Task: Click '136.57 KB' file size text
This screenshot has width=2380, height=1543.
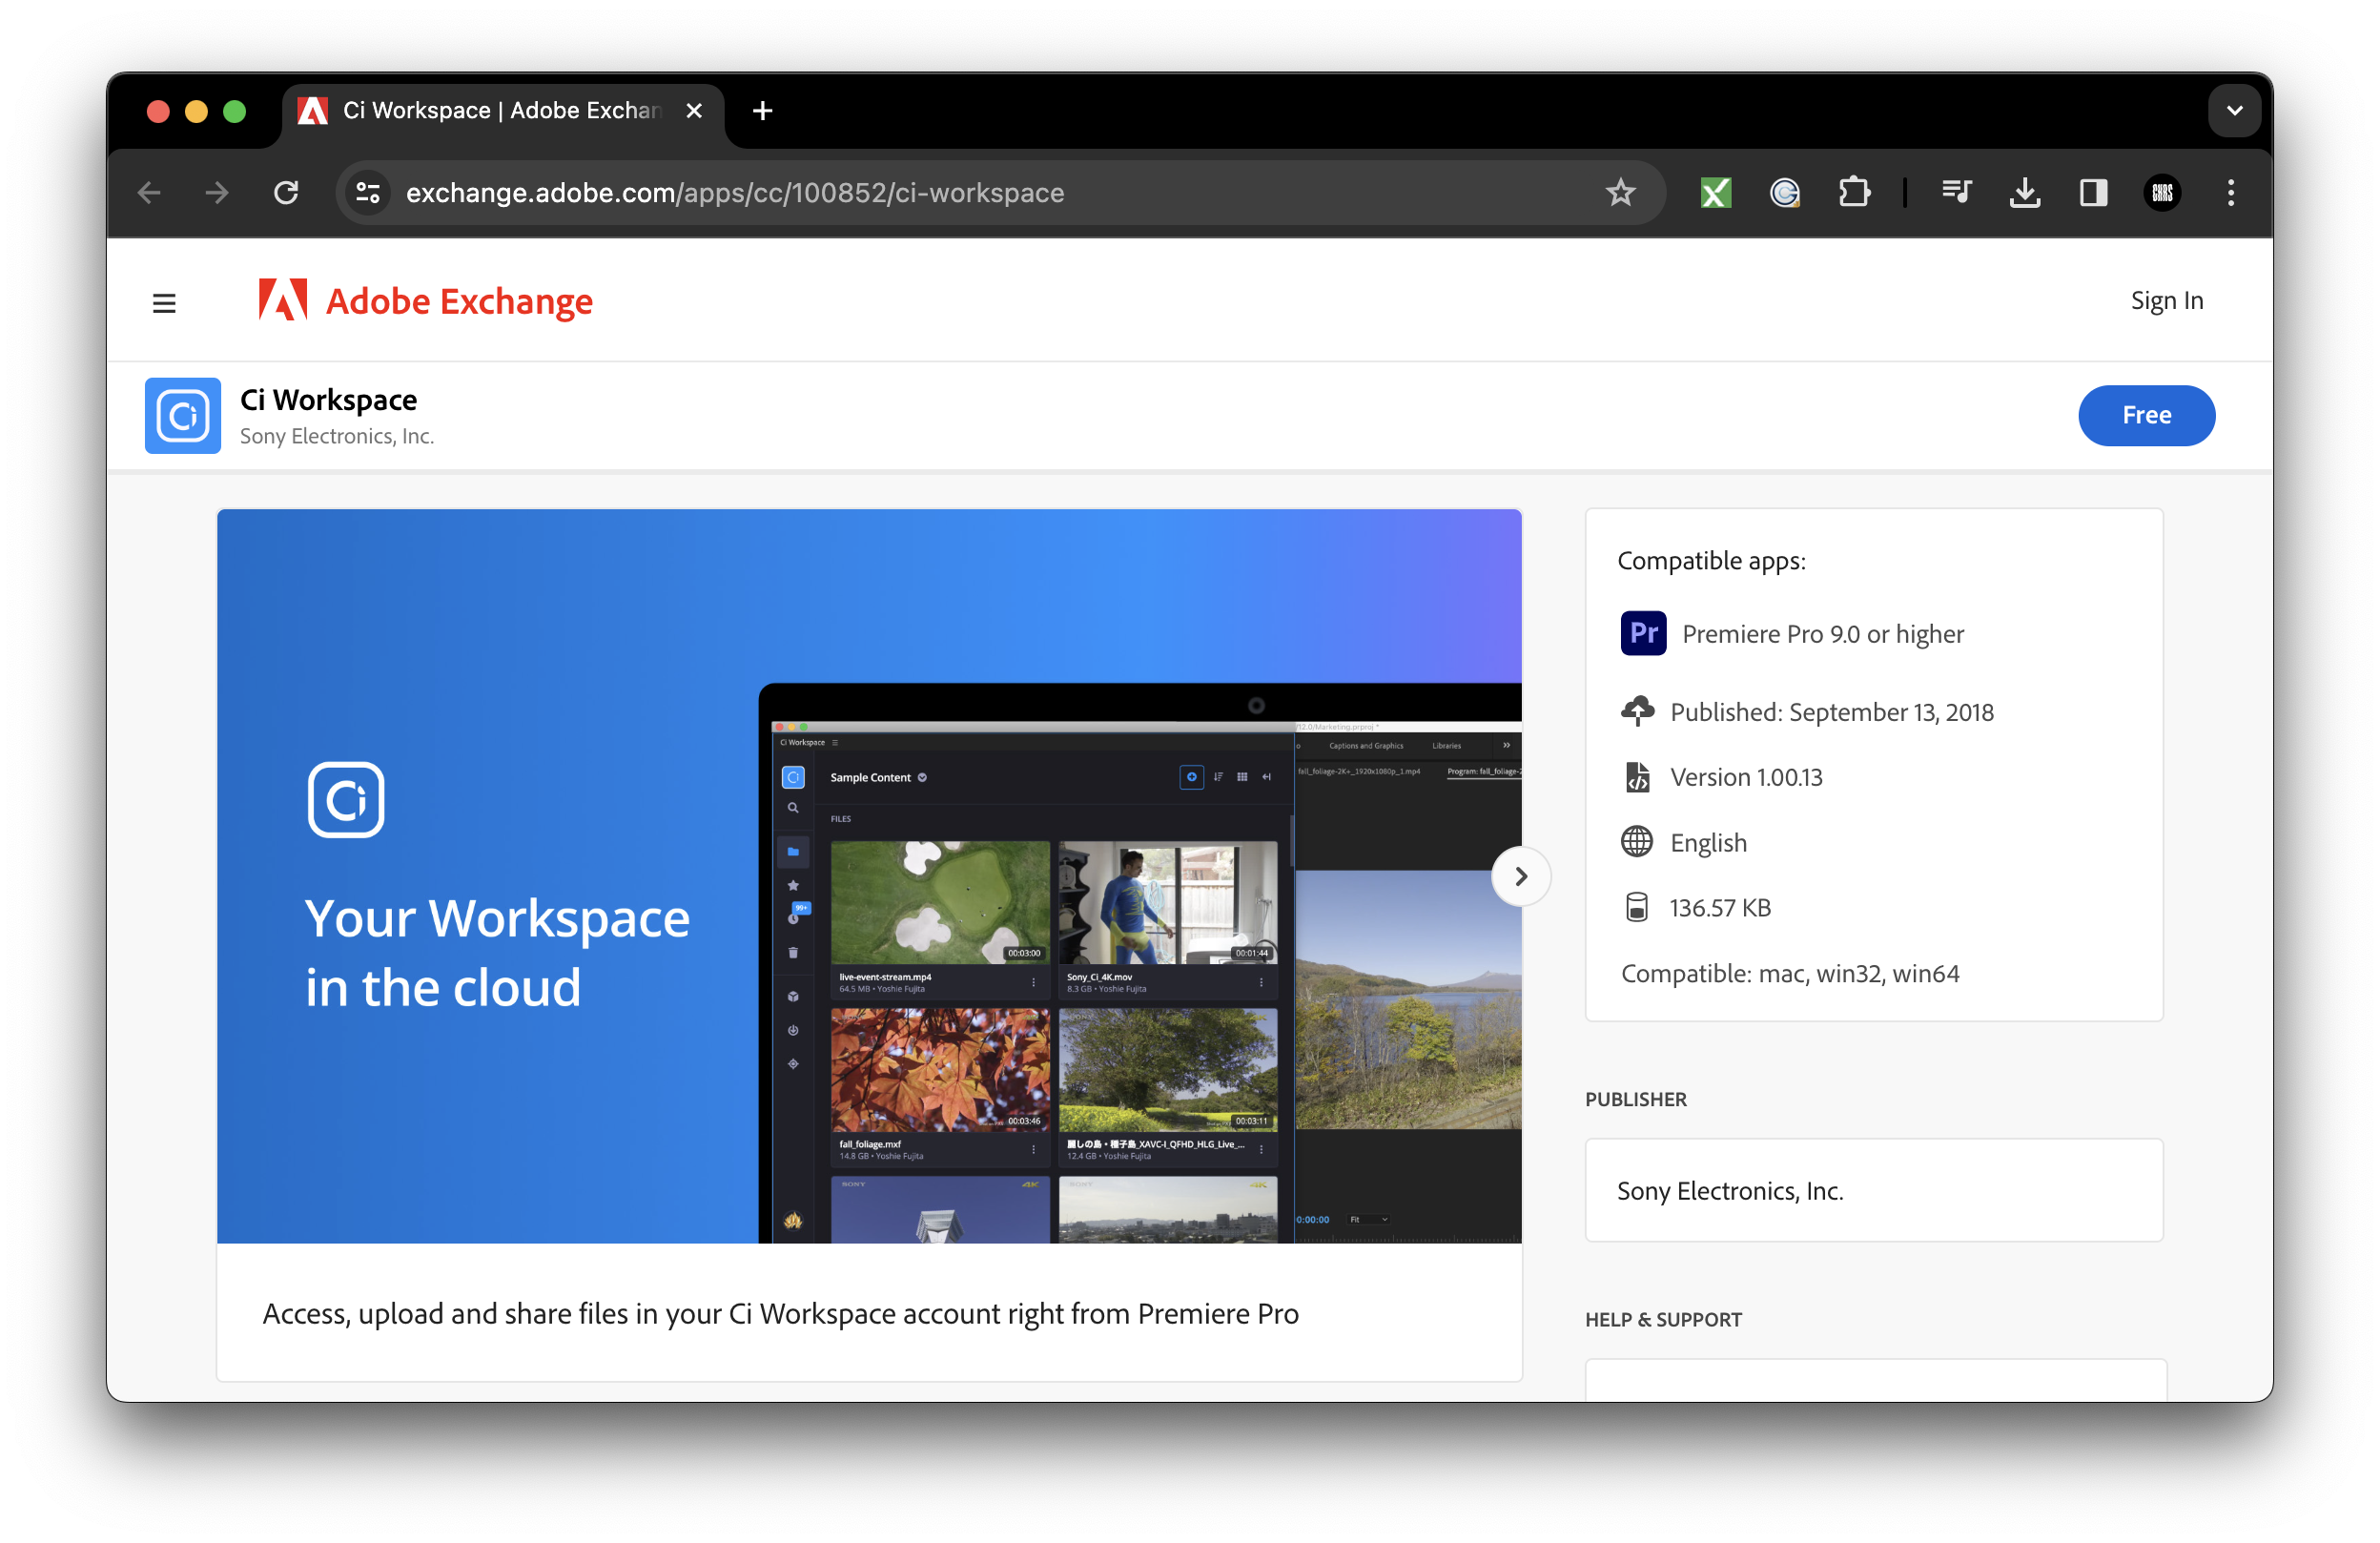Action: coord(1719,907)
